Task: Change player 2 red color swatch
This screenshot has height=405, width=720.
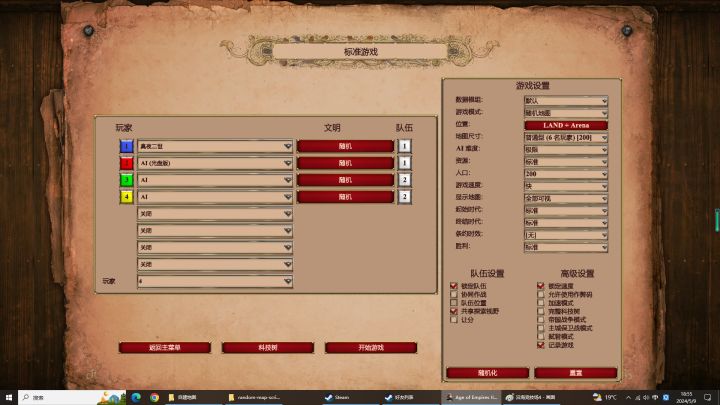Action: point(126,163)
